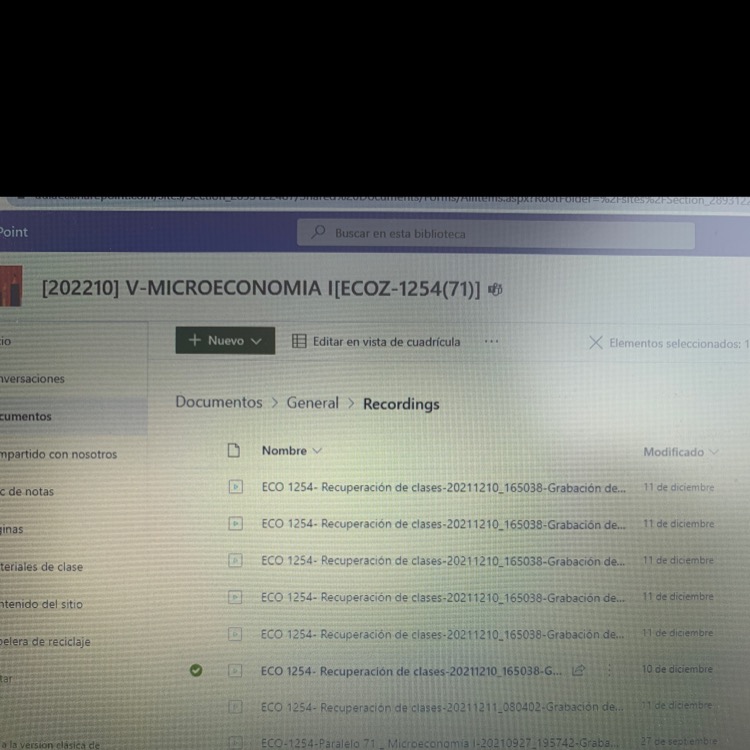Navigate to Documentos in the breadcrumb
The image size is (750, 750).
pos(218,402)
